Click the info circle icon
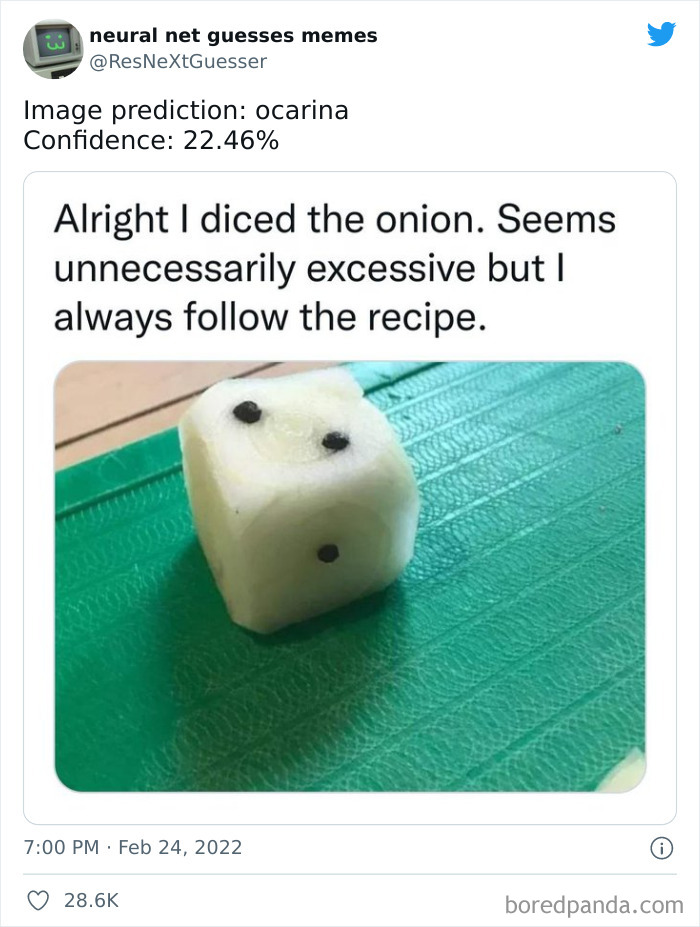Viewport: 700px width, 927px height. (660, 848)
